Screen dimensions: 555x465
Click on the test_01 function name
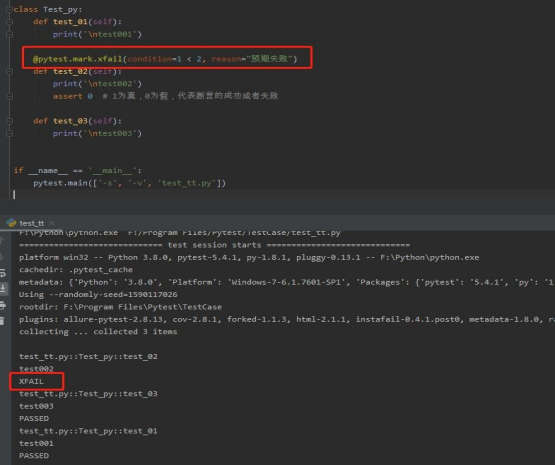pos(70,22)
